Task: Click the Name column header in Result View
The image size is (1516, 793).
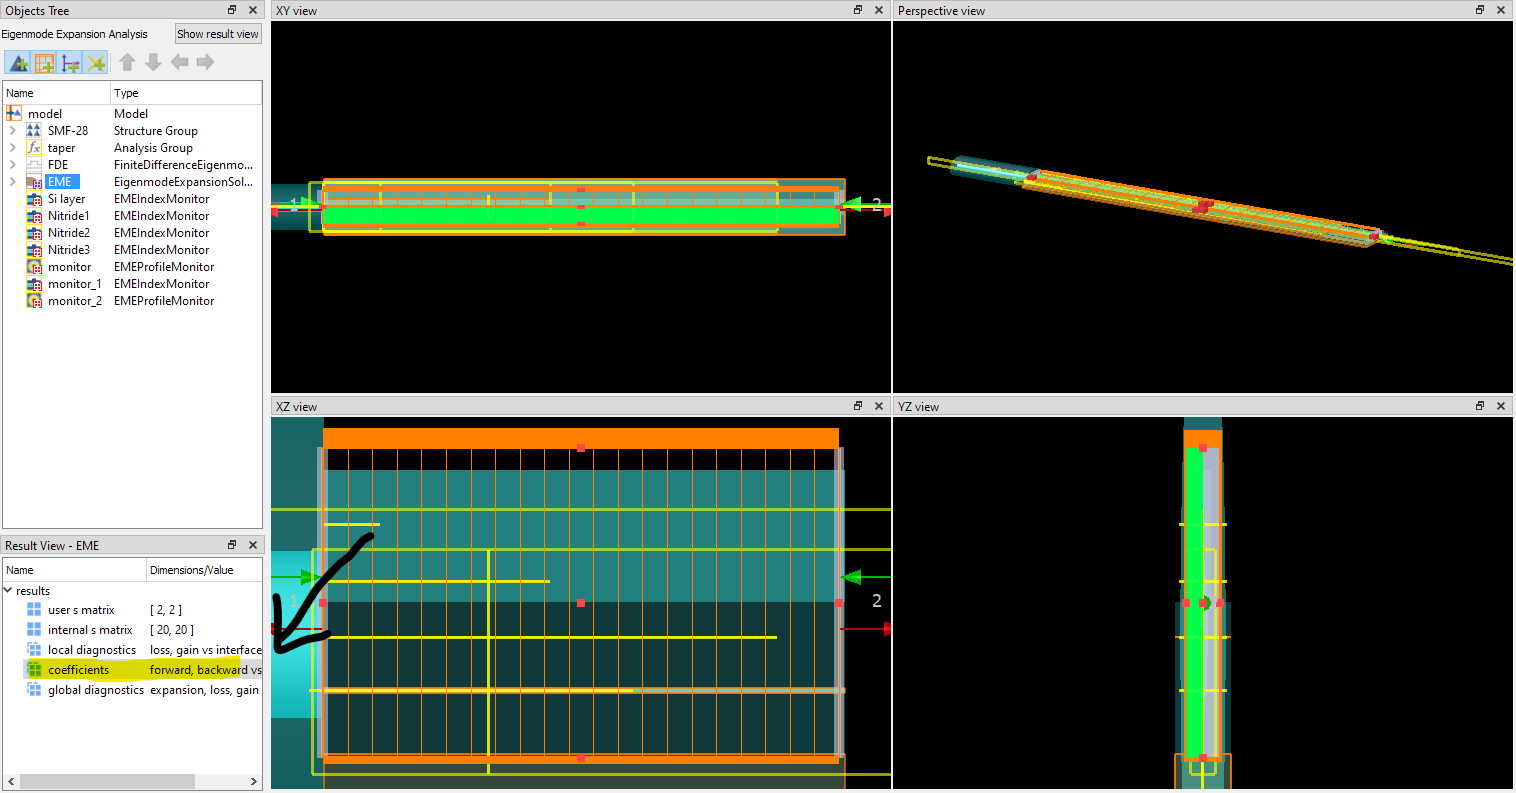Action: point(74,570)
